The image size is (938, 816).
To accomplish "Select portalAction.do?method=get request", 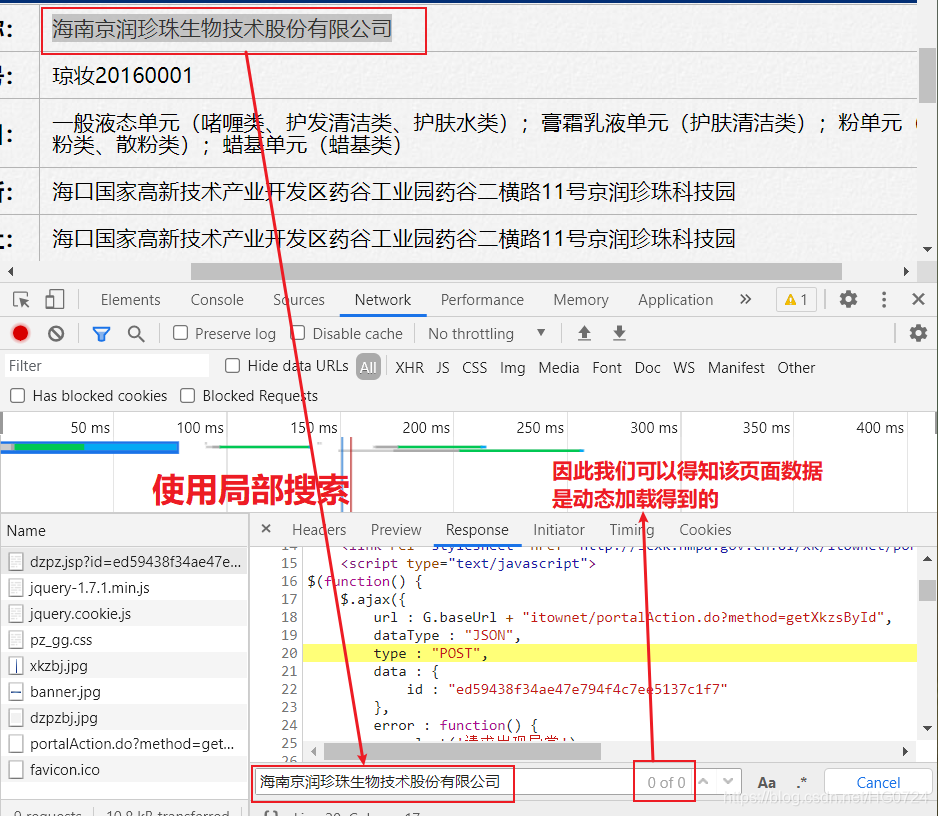I will coord(124,744).
